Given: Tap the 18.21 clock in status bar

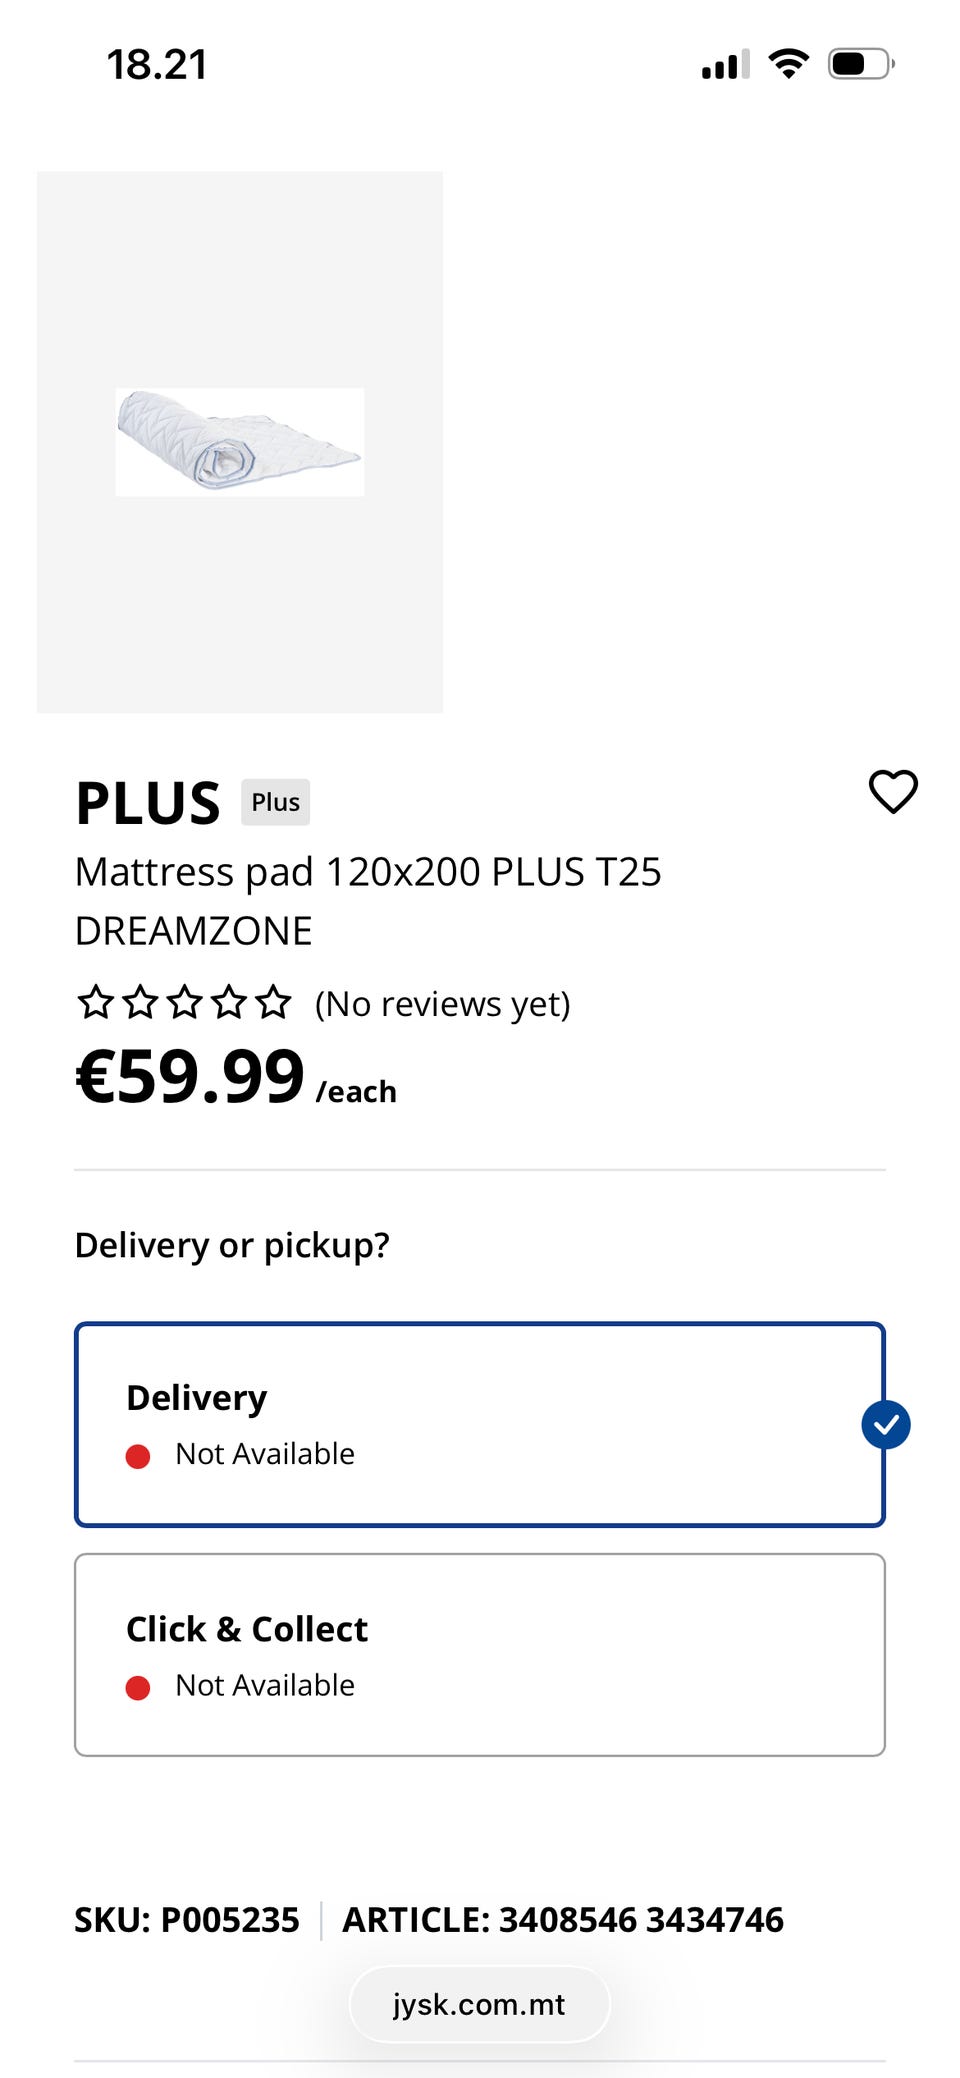Looking at the screenshot, I should click(x=157, y=66).
